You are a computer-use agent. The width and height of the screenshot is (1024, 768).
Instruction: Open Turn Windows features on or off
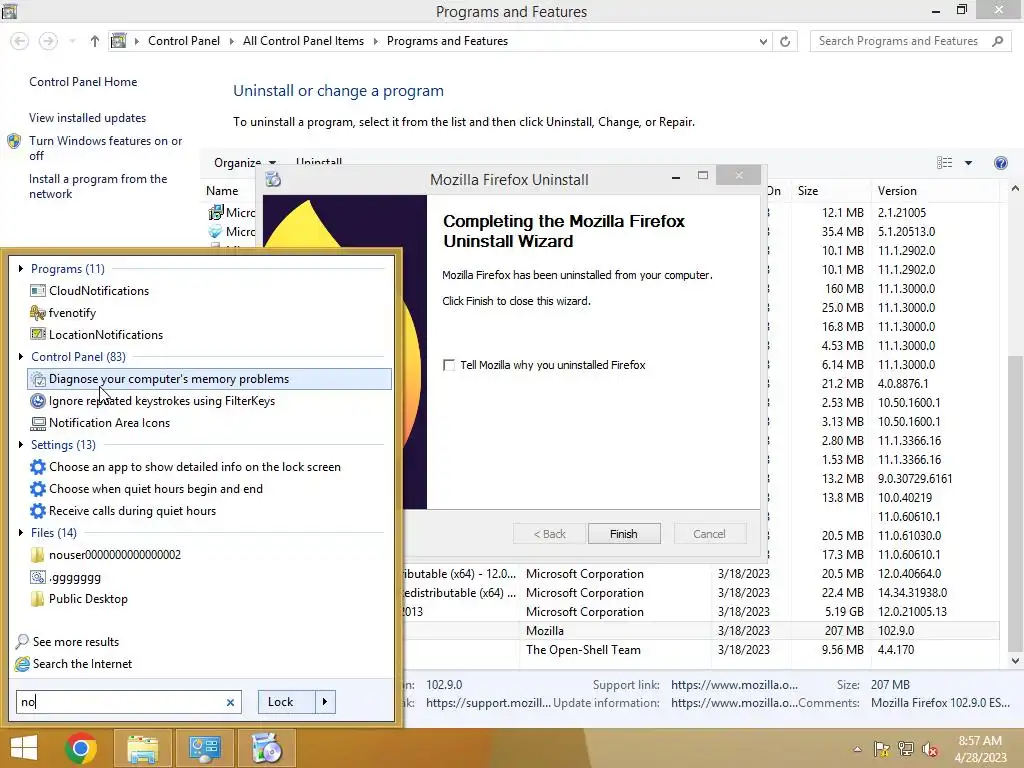point(105,148)
